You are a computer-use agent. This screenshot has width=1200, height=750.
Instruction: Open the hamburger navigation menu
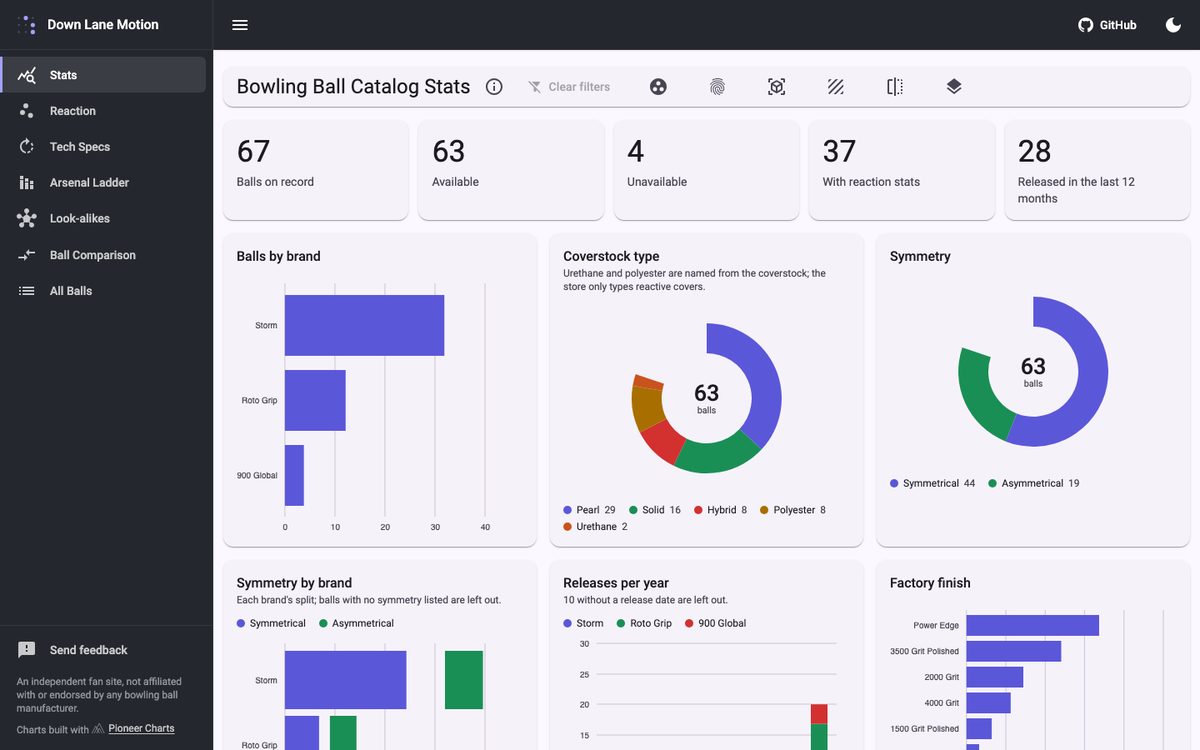[240, 25]
